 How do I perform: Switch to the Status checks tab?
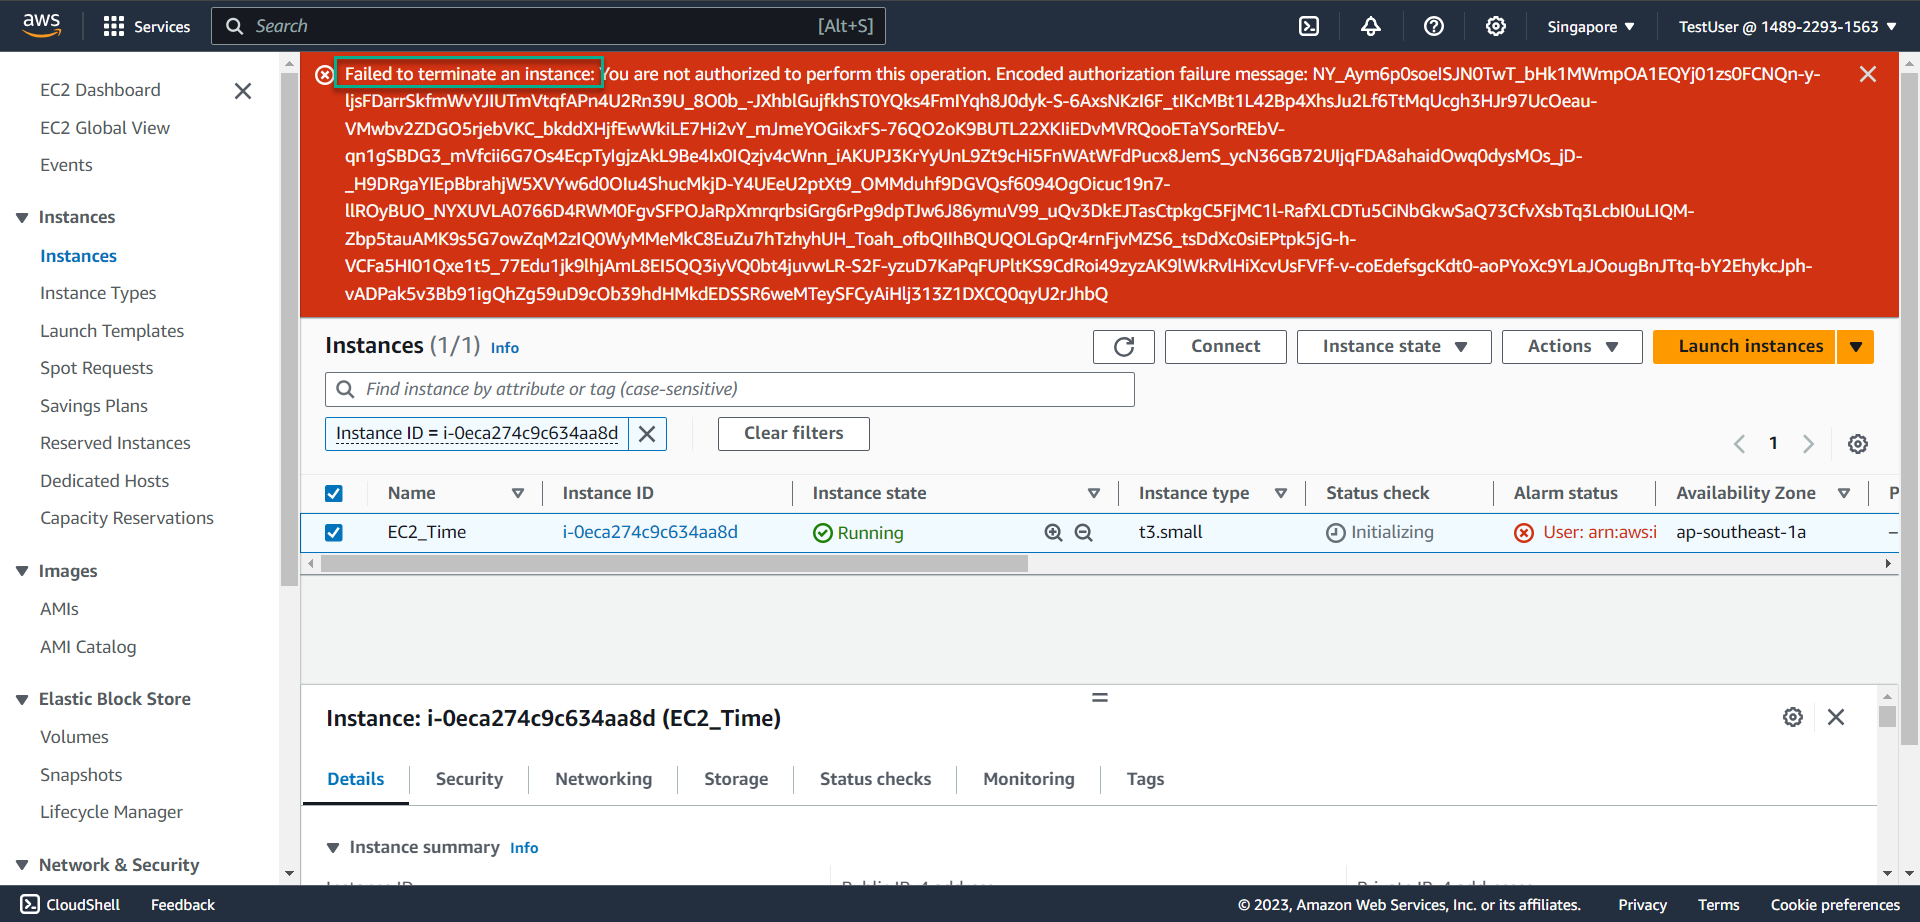875,779
